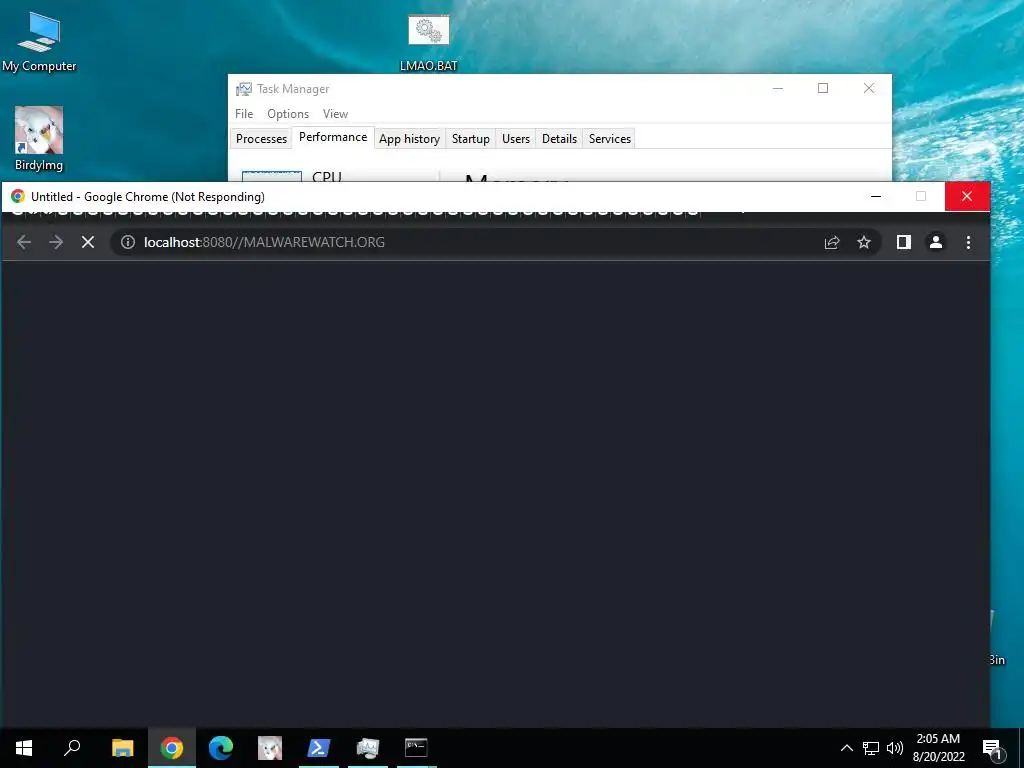Stop page loading with the X button

(88, 242)
